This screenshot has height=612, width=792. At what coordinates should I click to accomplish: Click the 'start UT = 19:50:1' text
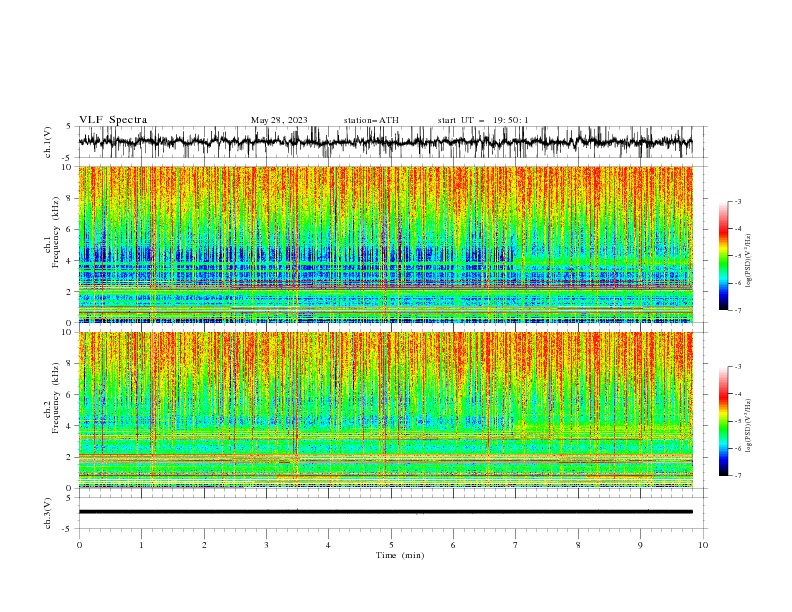[x=483, y=120]
